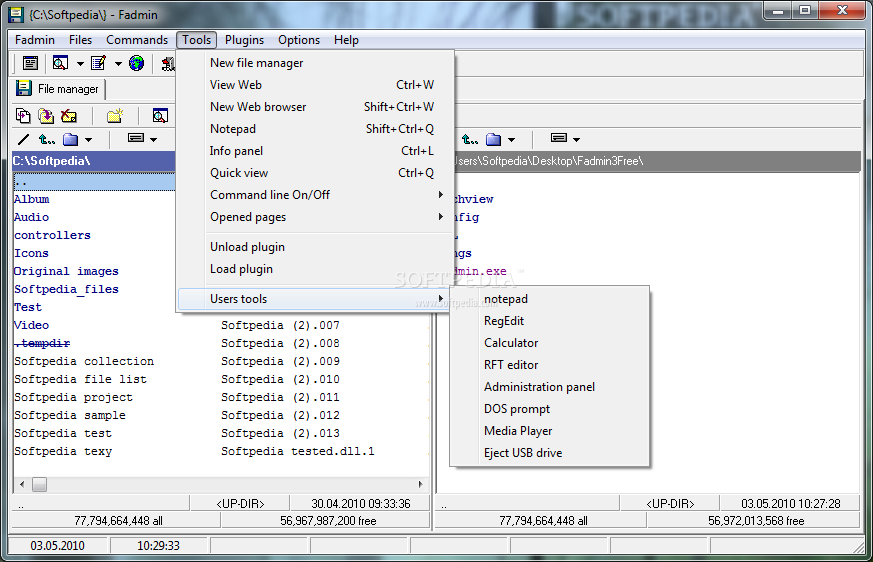Click the magnifier view icon in the main toolbar
Viewport: 873px width, 562px height.
tap(60, 63)
